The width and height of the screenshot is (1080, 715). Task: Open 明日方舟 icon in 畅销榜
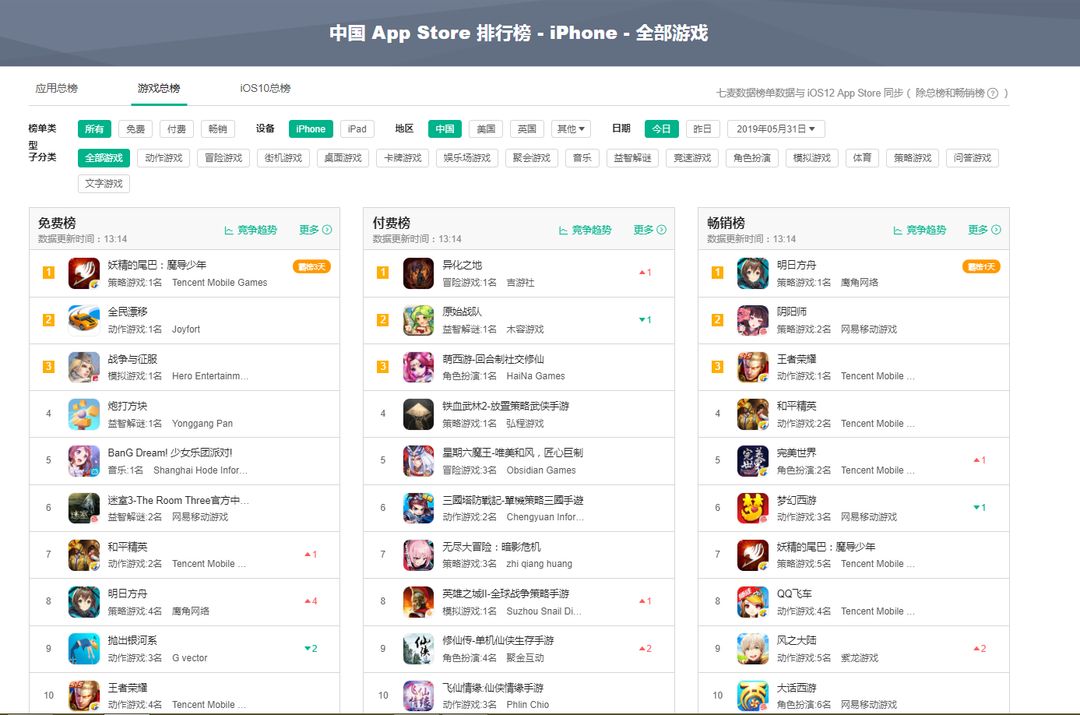[x=753, y=273]
